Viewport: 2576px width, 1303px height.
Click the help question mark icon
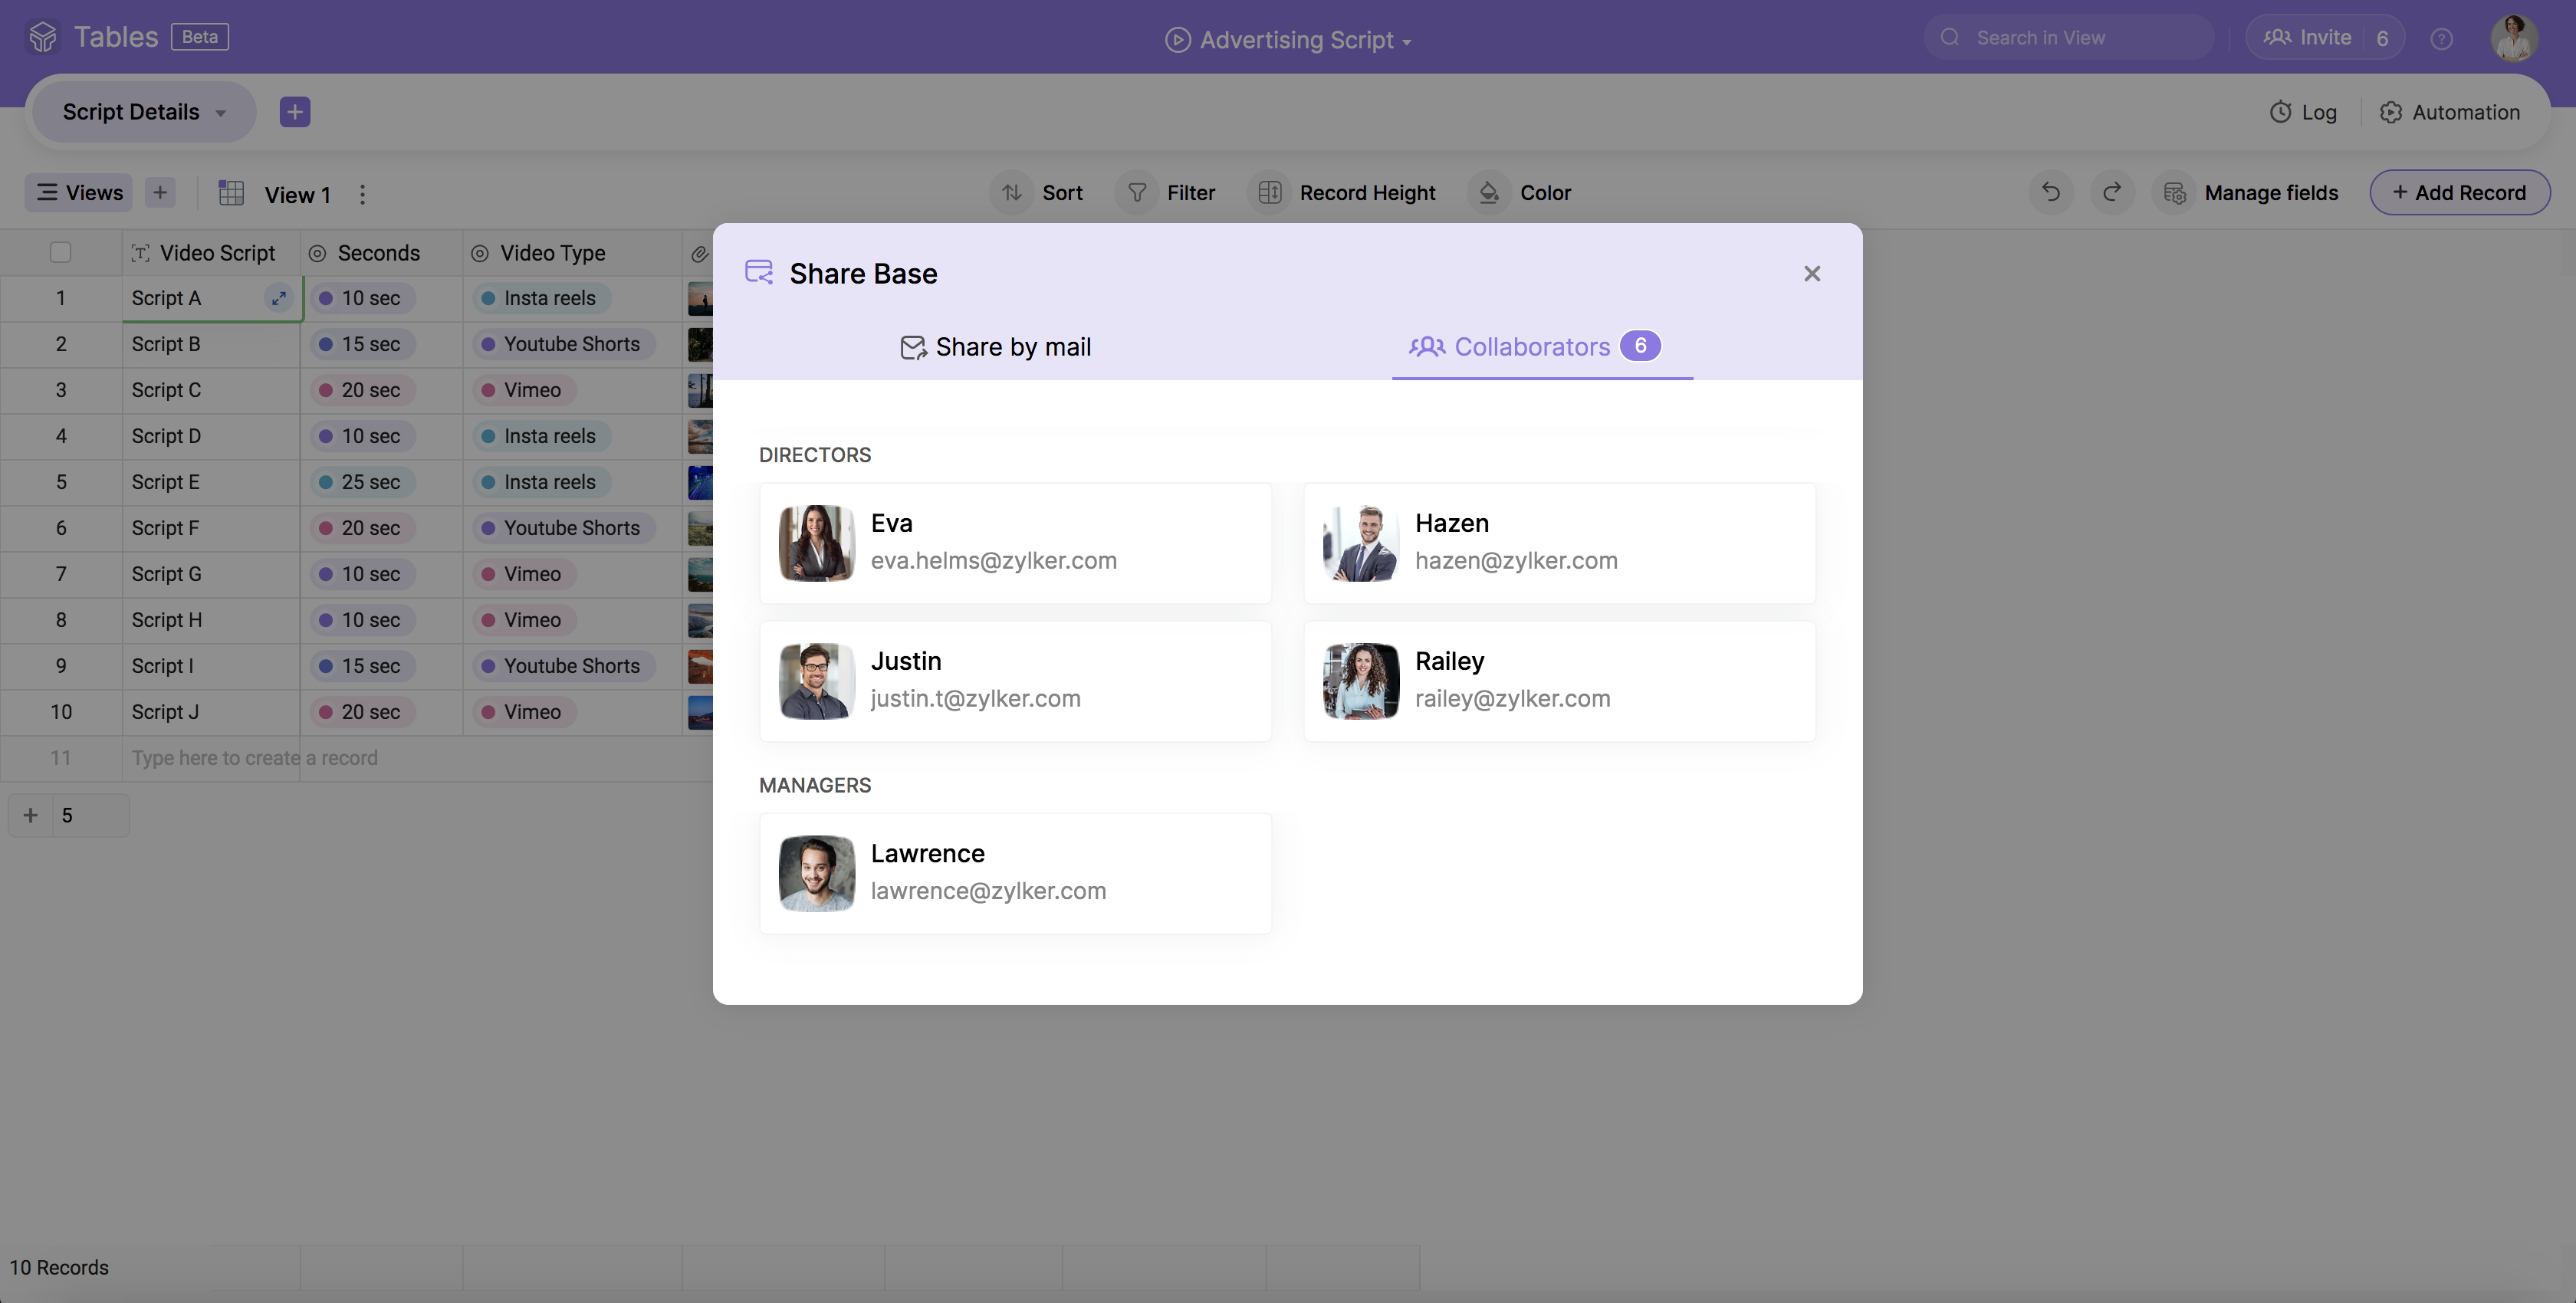pyautogui.click(x=2442, y=39)
